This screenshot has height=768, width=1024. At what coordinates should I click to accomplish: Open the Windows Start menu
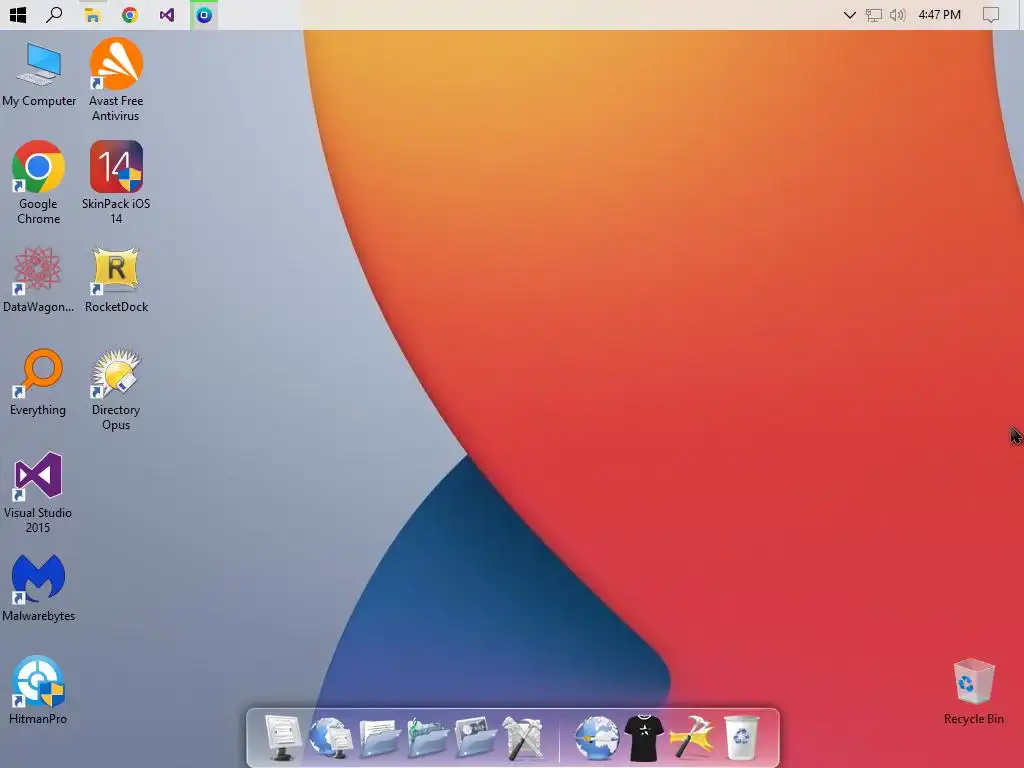coord(18,14)
